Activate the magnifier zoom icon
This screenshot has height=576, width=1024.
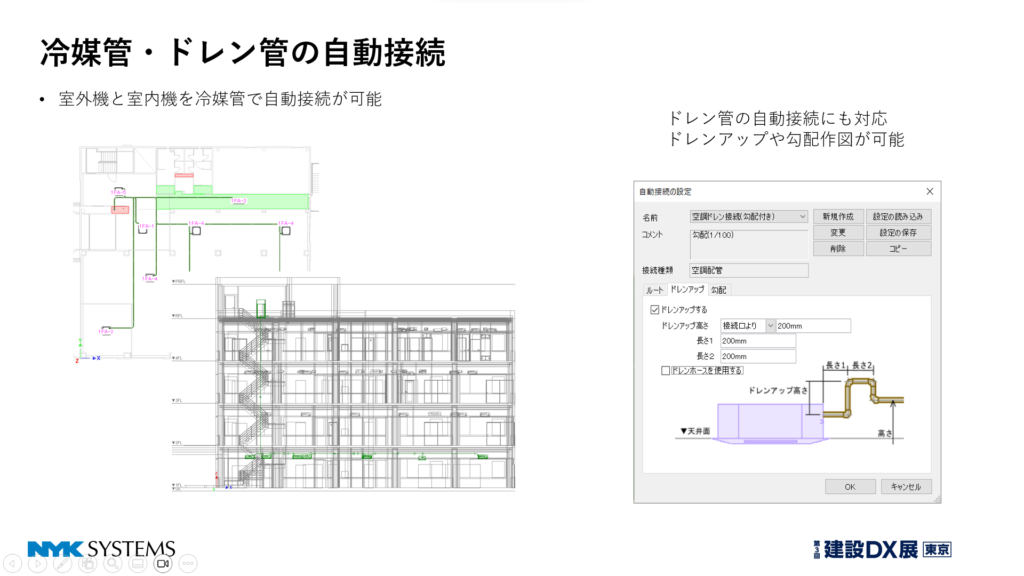[113, 563]
